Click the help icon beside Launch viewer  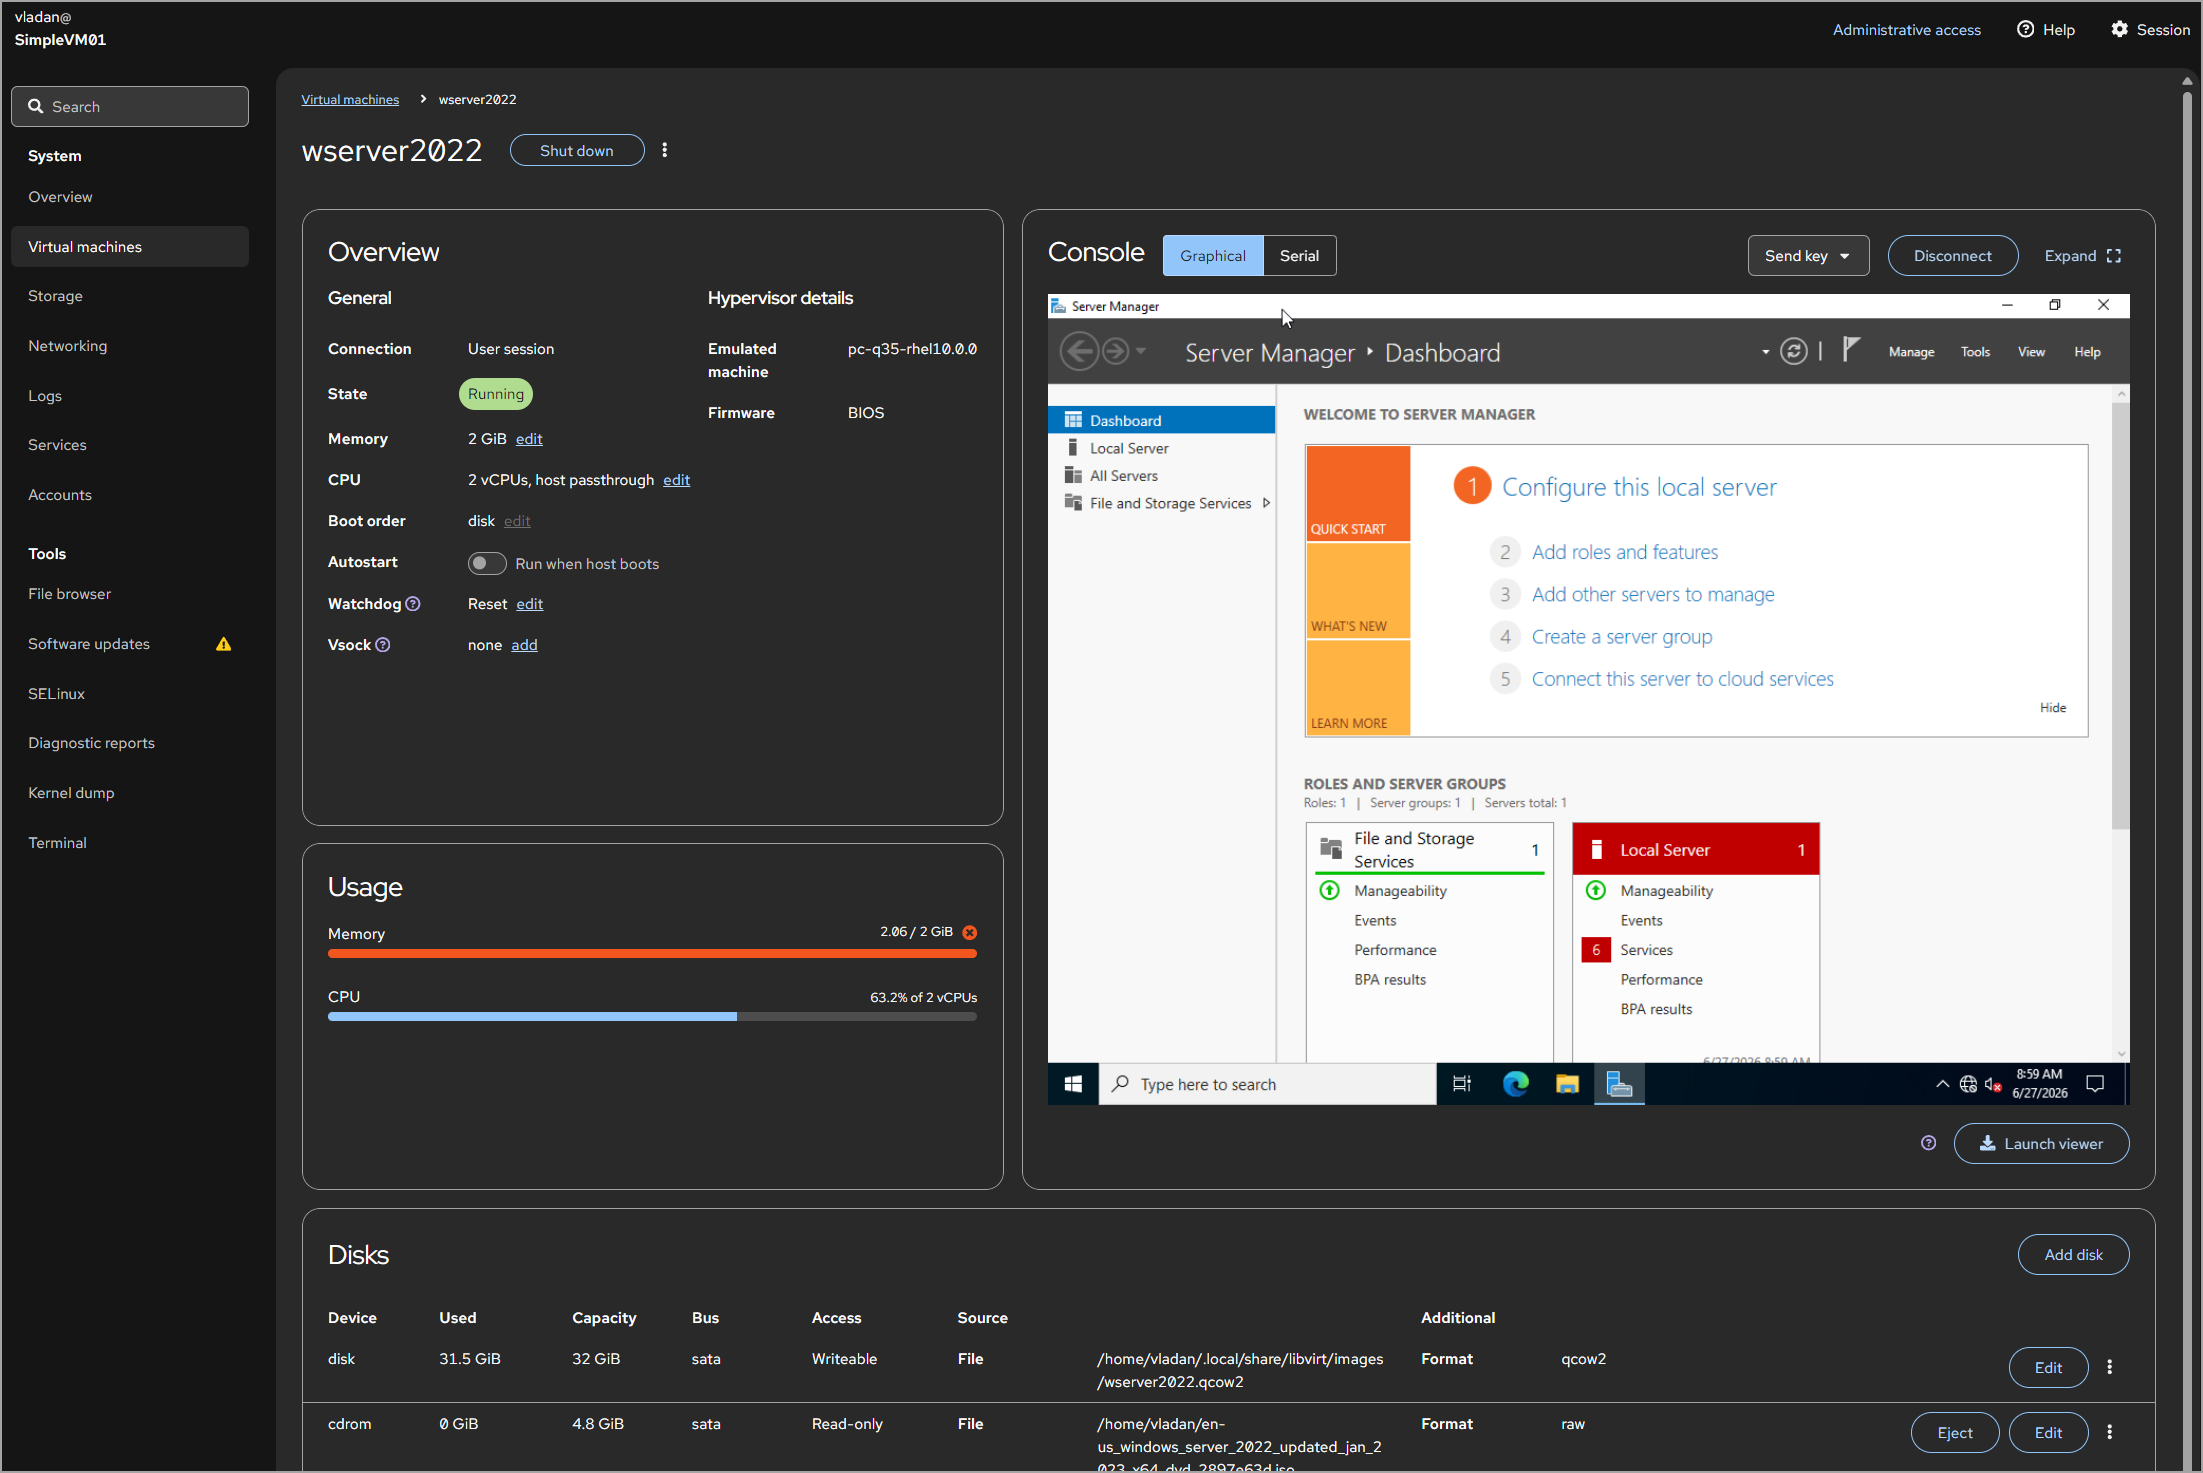coord(1929,1143)
